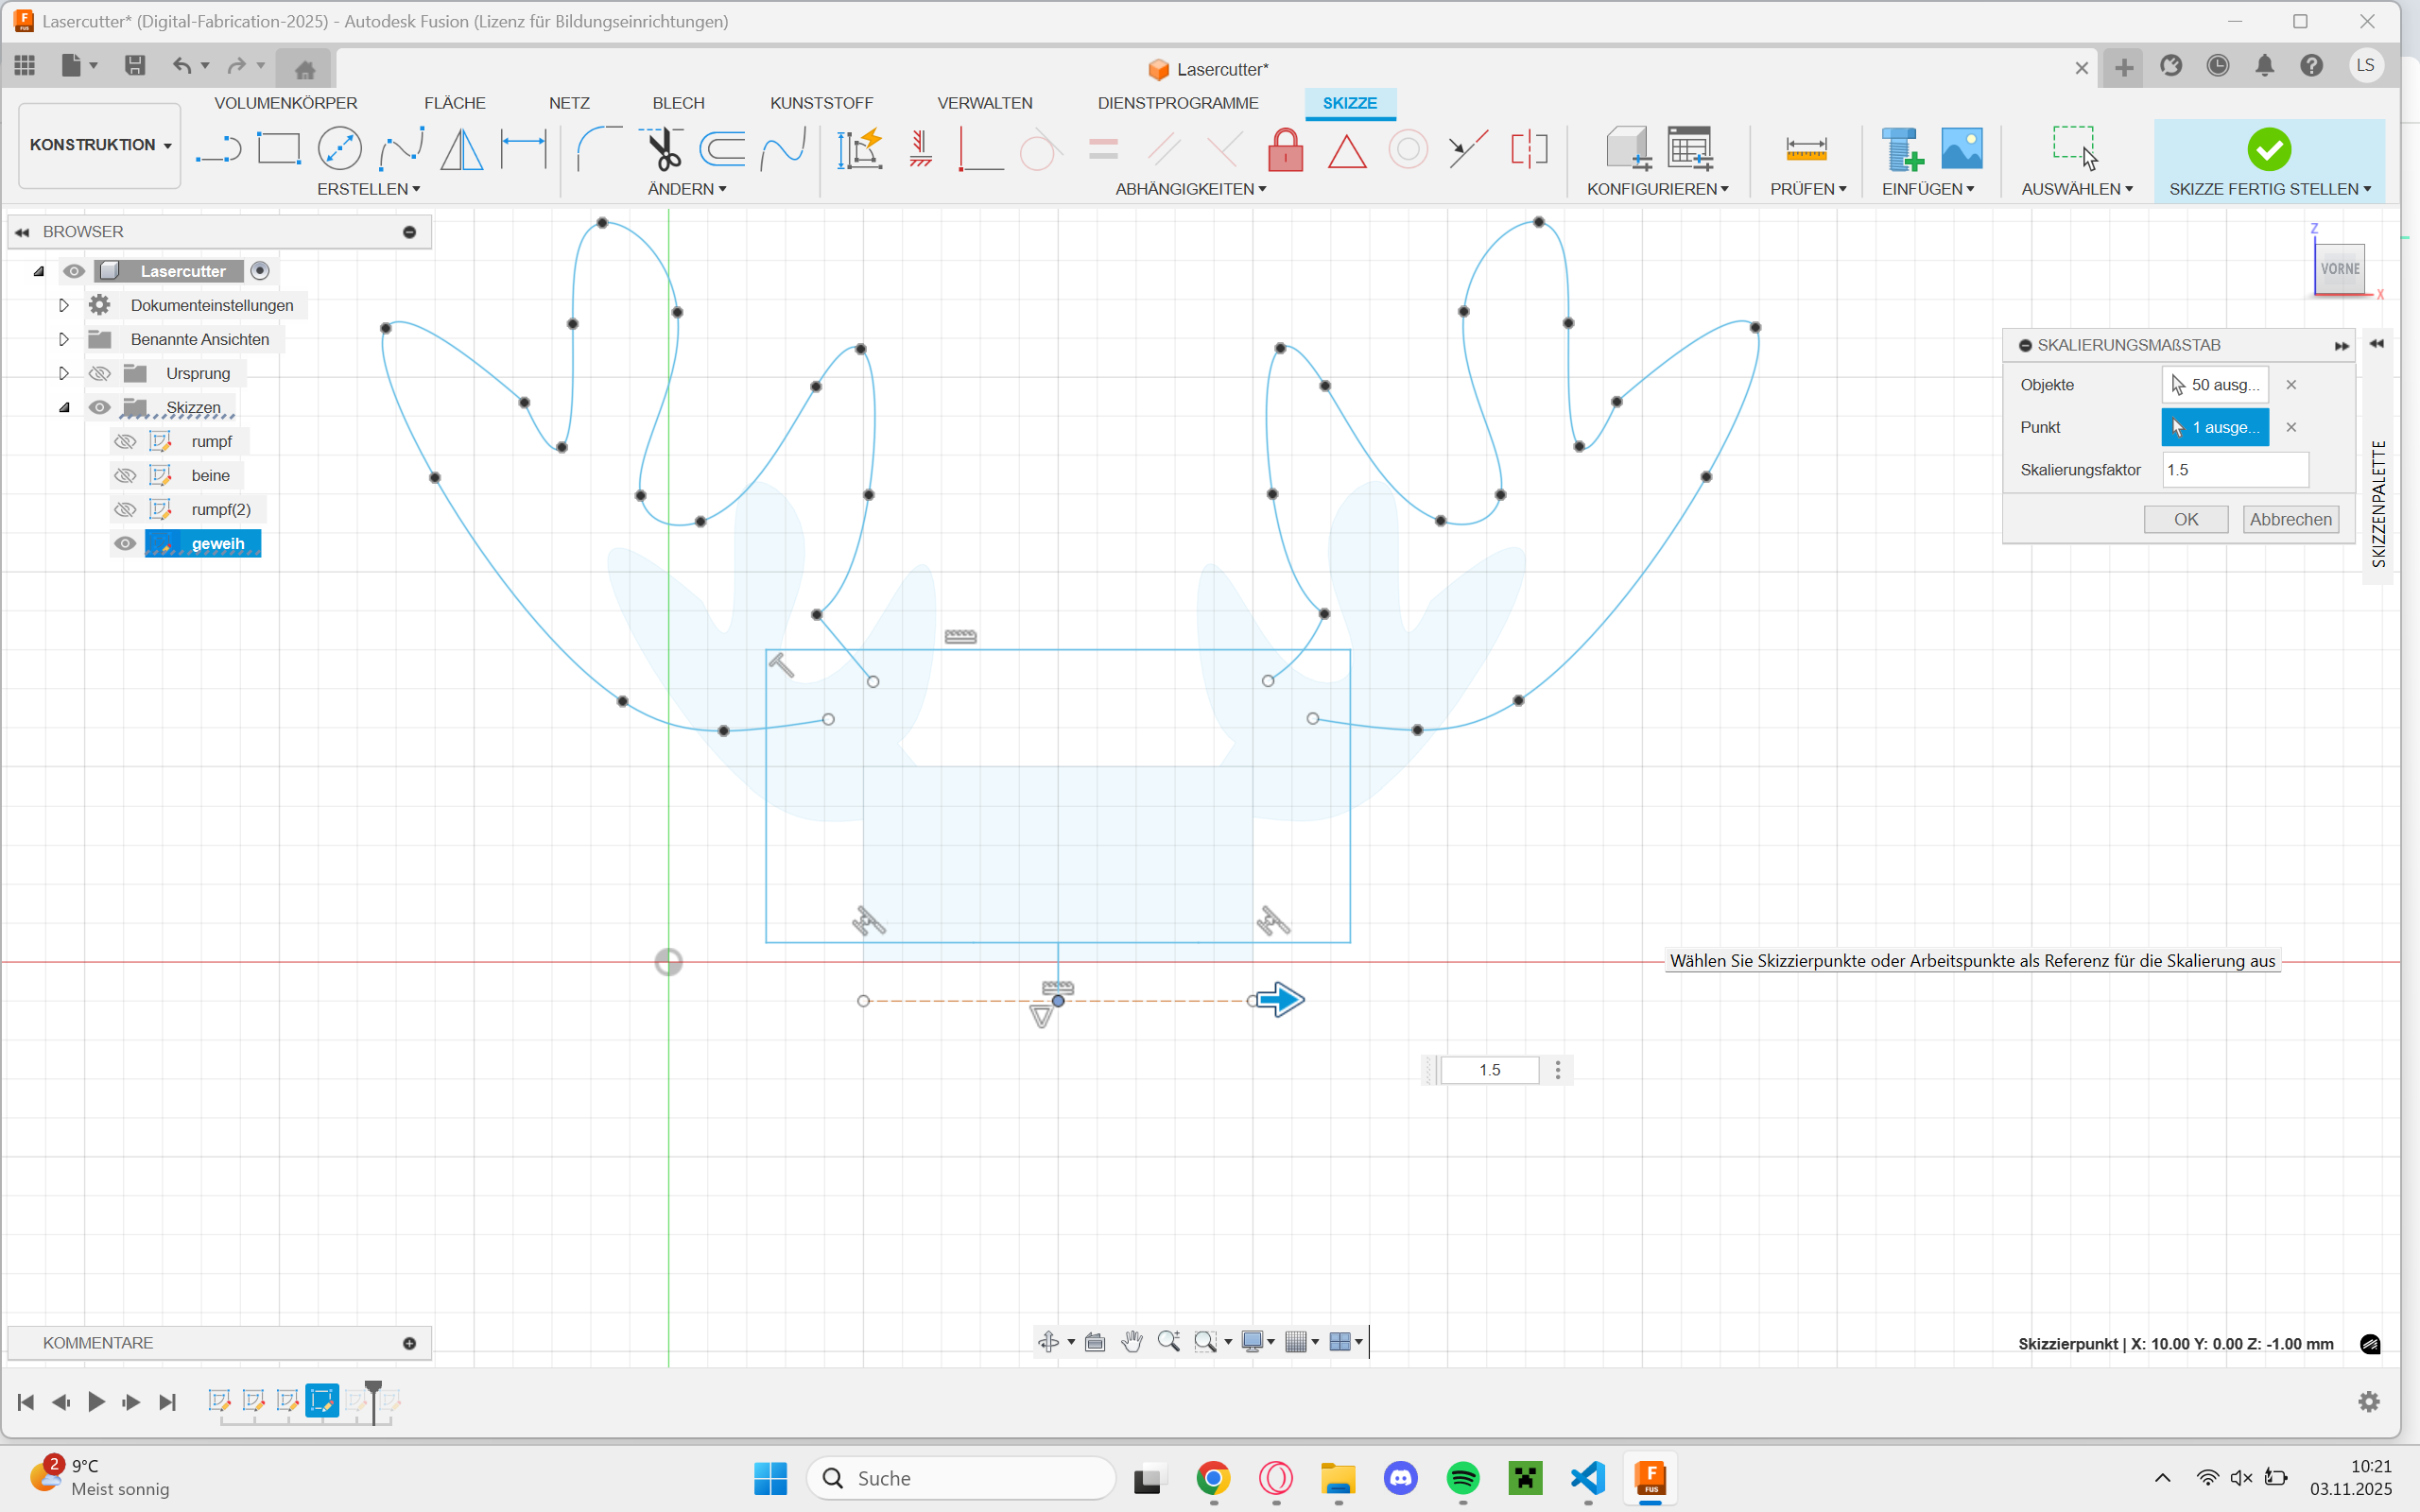Toggle visibility of rumpf sketch
This screenshot has height=1512, width=2420.
(x=125, y=441)
